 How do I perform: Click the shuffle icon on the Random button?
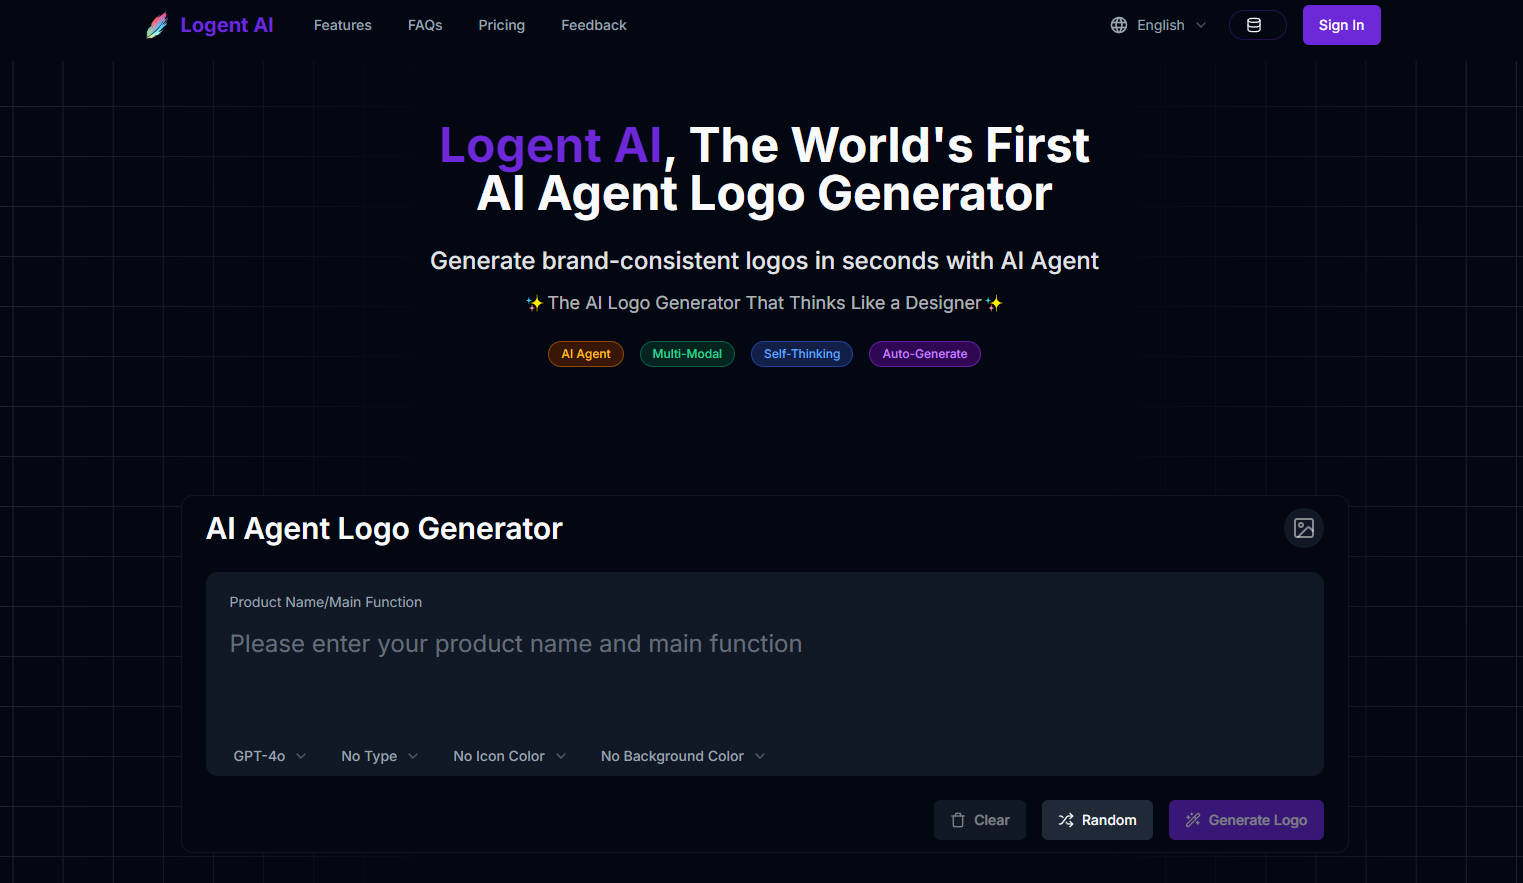(1064, 819)
